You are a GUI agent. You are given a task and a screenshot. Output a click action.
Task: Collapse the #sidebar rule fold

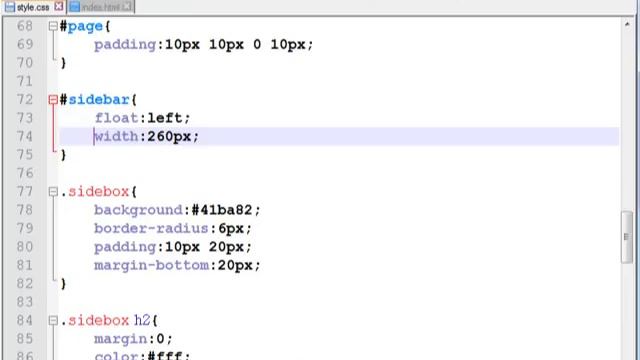pyautogui.click(x=53, y=100)
